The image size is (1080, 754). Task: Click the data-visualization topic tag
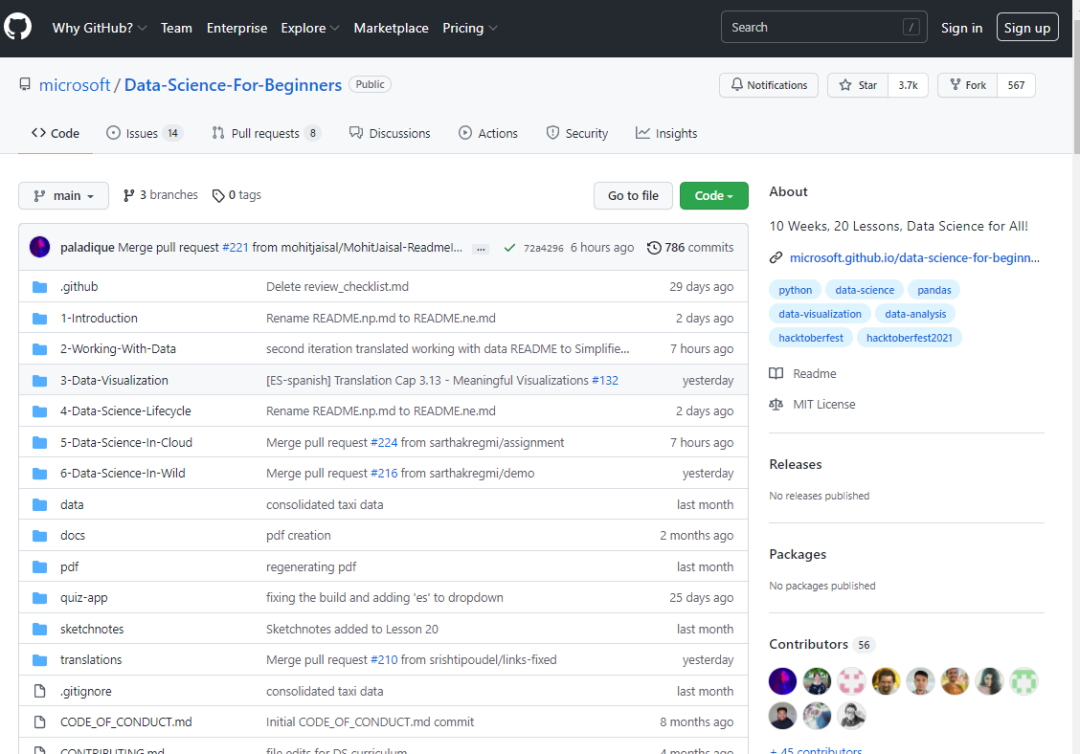pyautogui.click(x=820, y=314)
